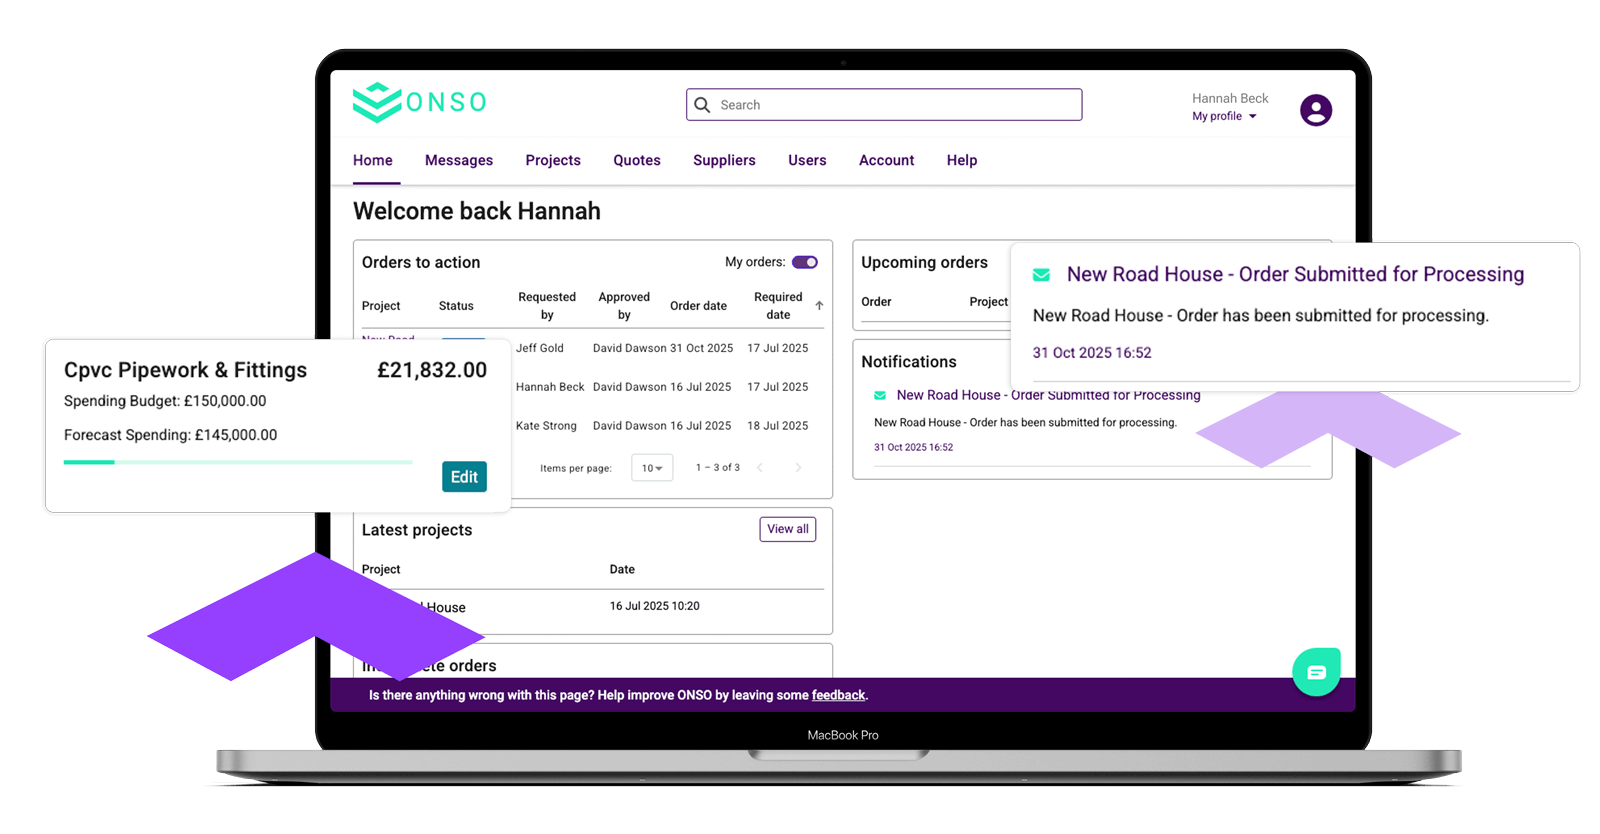Expand the My profile dropdown
This screenshot has width=1600, height=834.
[1224, 116]
